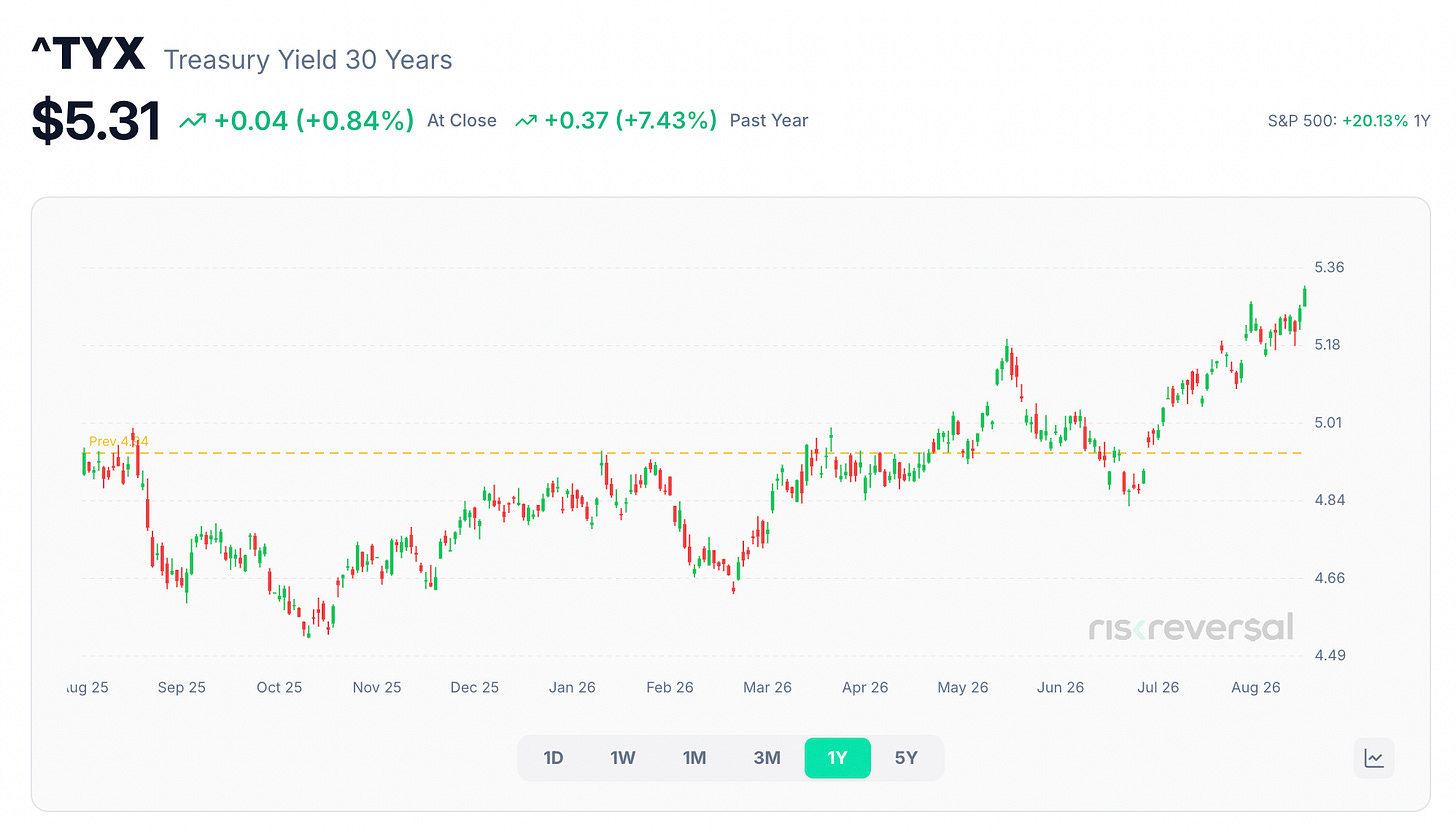Choose the 3M time range
Screen dimensions: 1456x832
click(x=767, y=758)
